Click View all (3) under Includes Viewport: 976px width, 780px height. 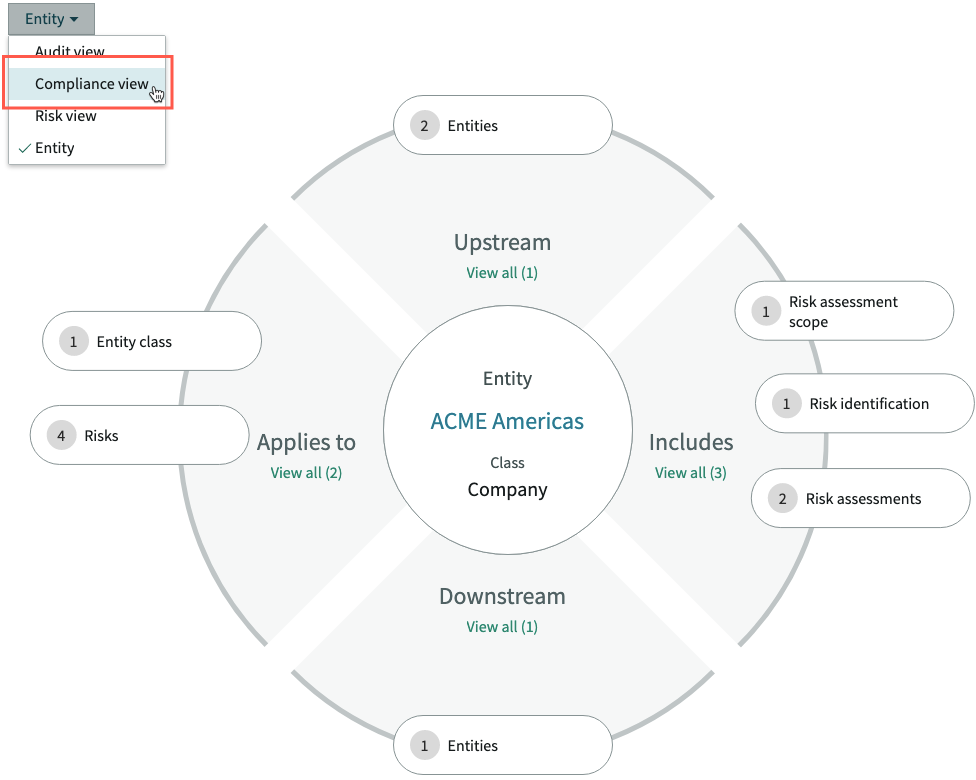point(691,472)
